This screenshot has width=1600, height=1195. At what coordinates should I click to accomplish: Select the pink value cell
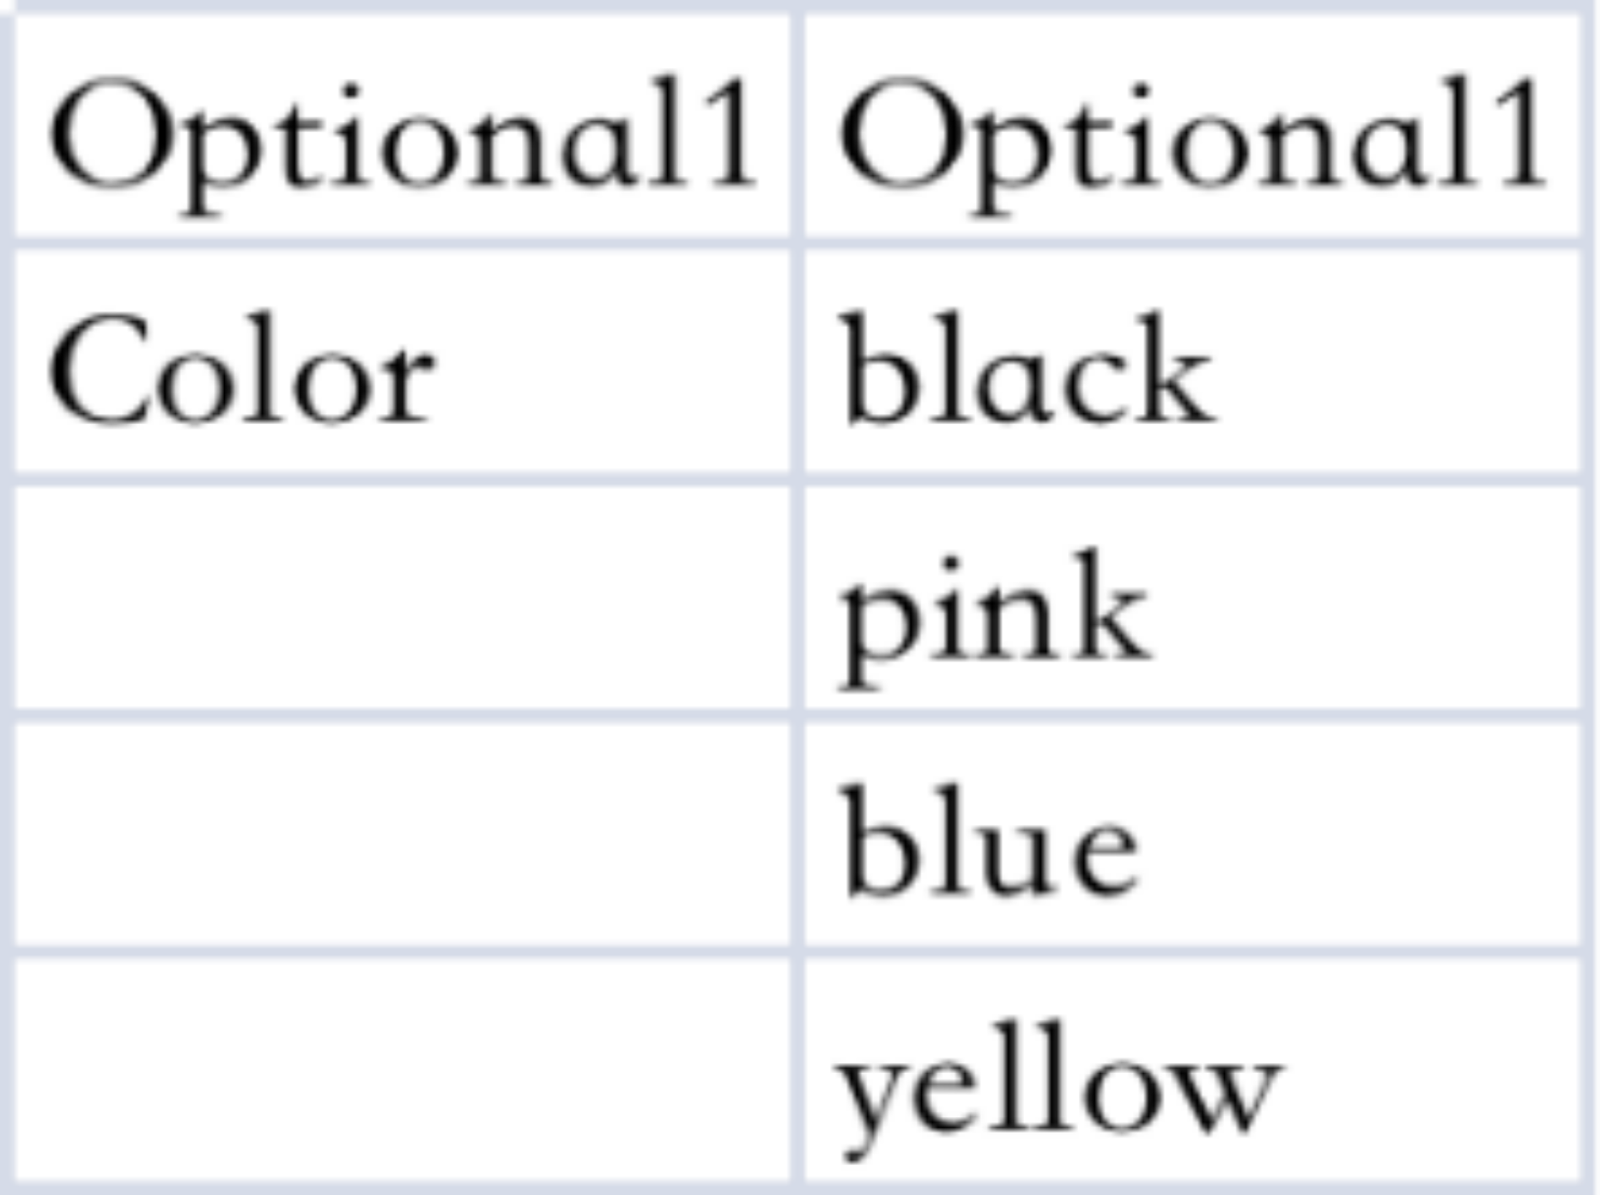pos(1190,600)
